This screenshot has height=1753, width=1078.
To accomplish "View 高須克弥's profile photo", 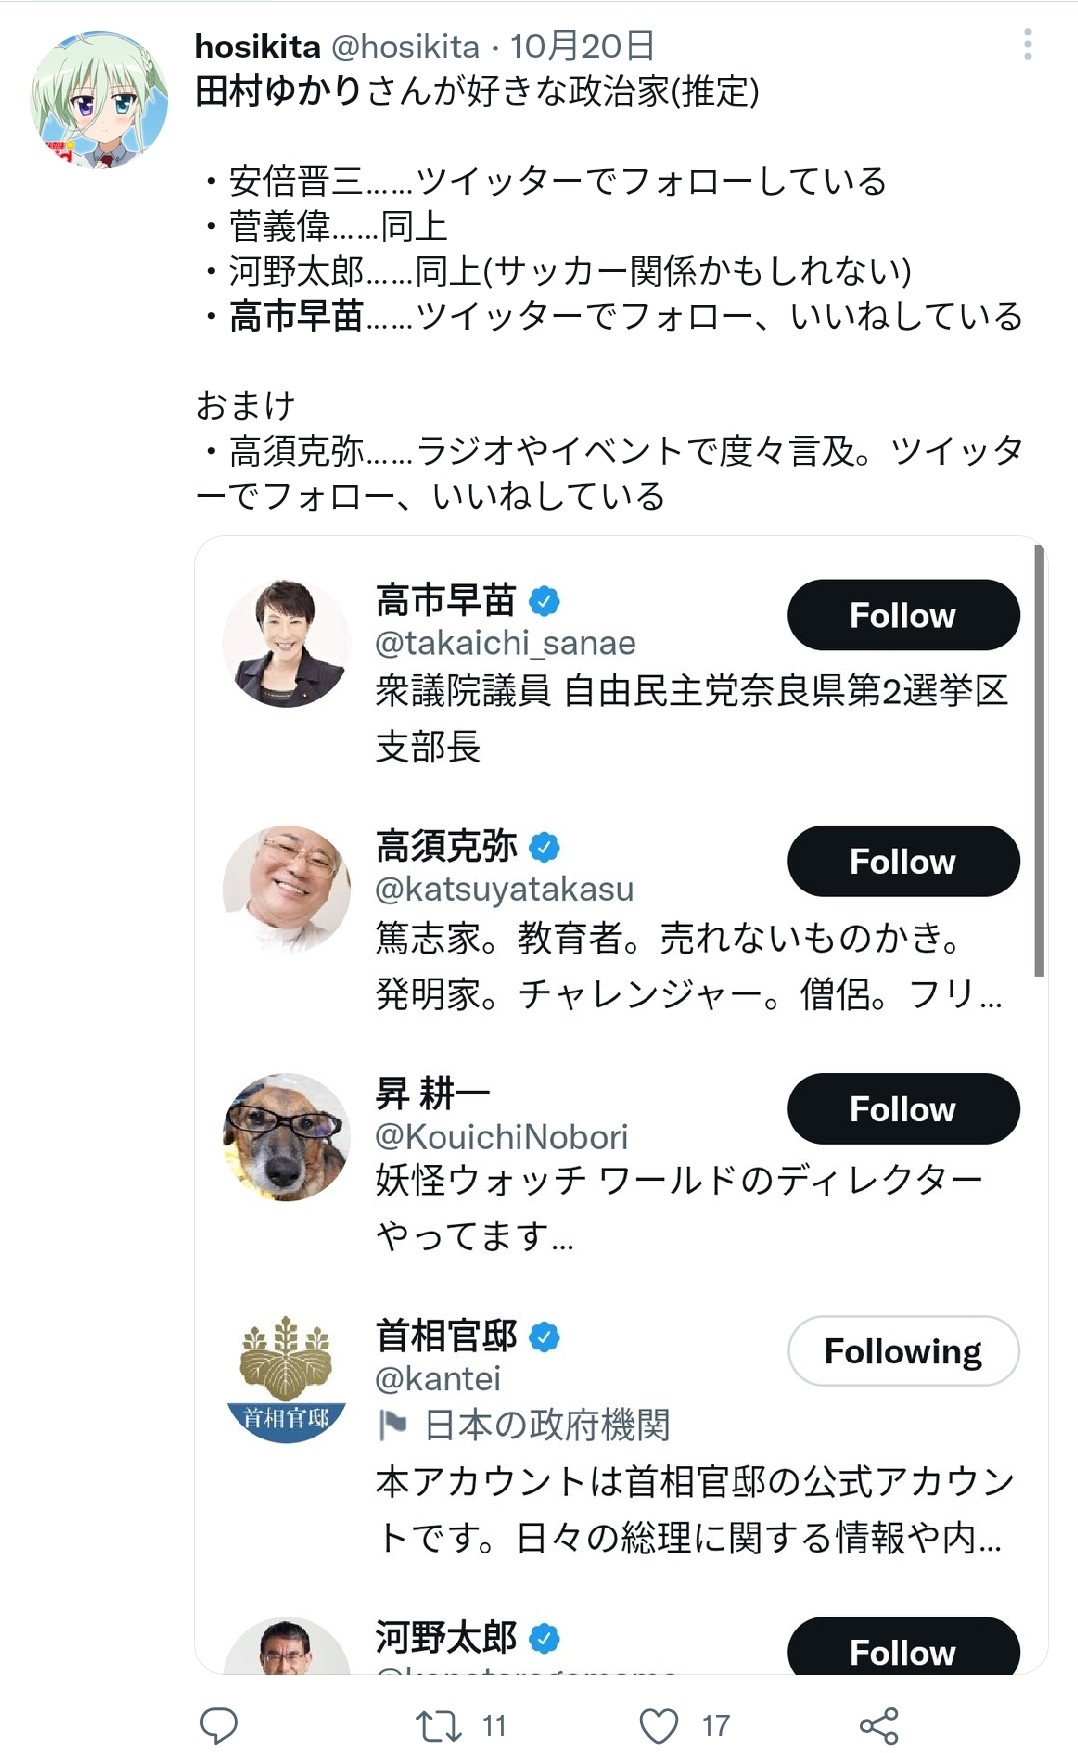I will coord(287,889).
